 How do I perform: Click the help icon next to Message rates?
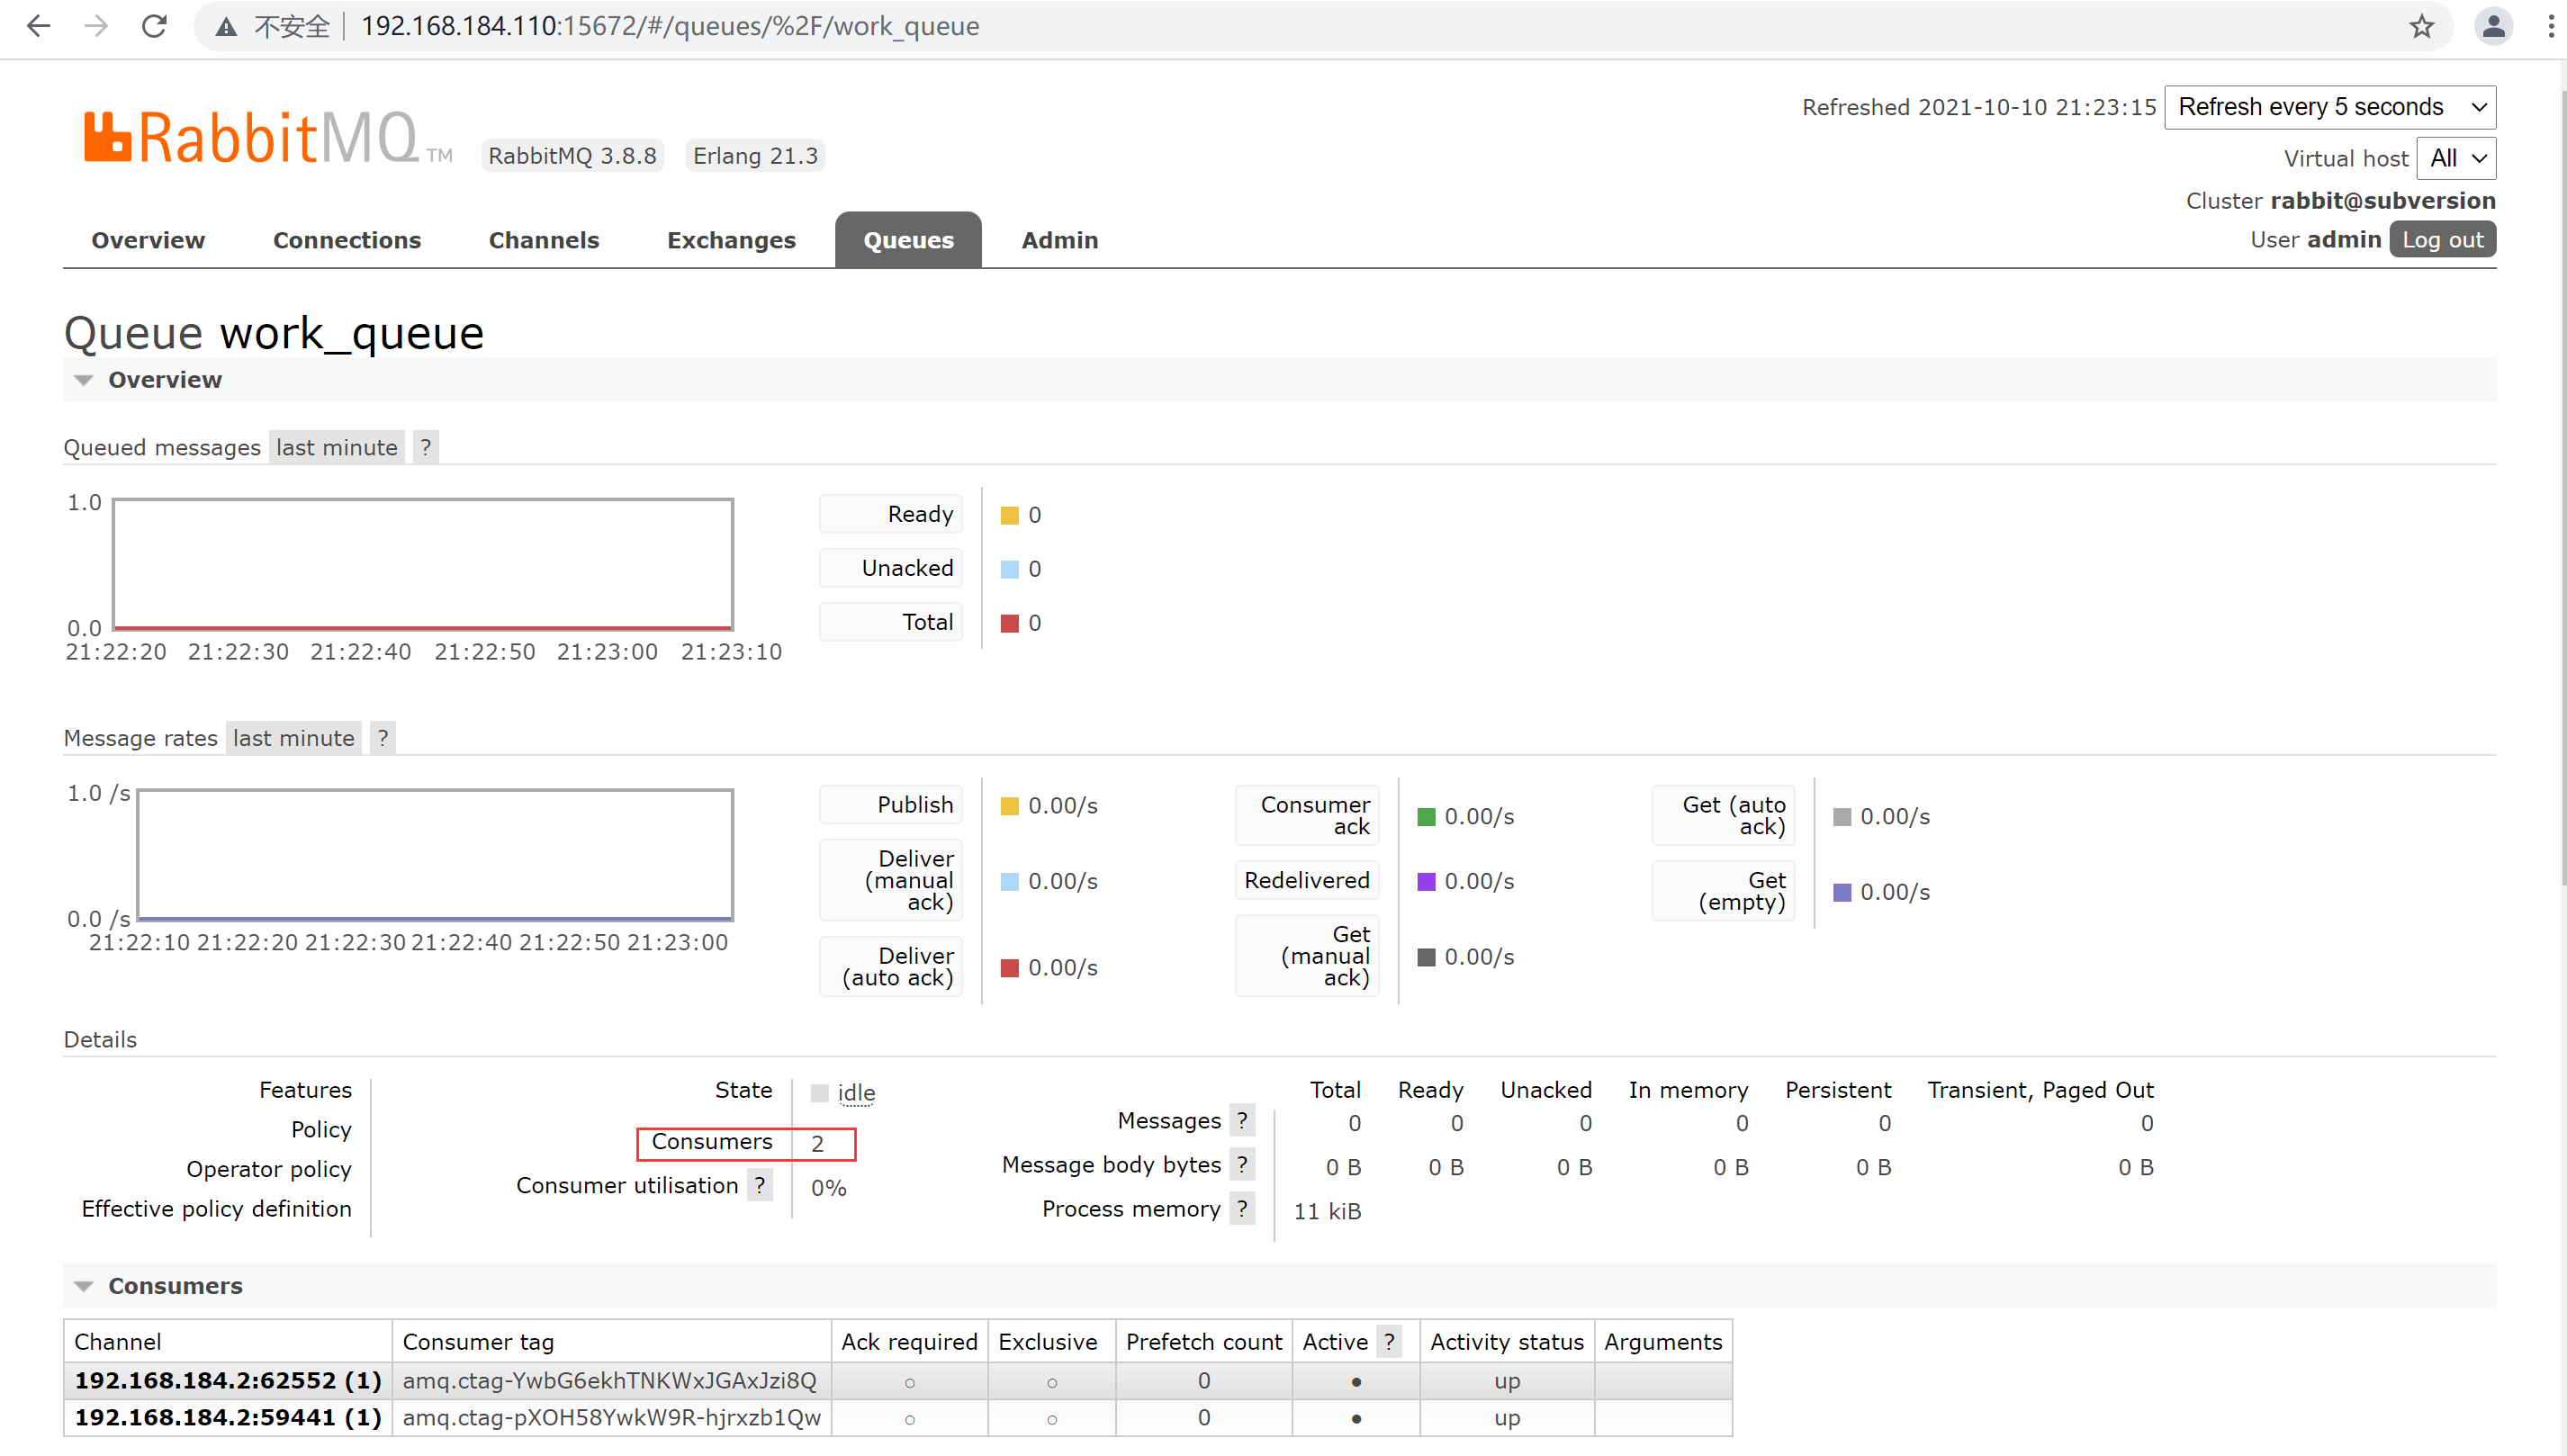point(383,738)
